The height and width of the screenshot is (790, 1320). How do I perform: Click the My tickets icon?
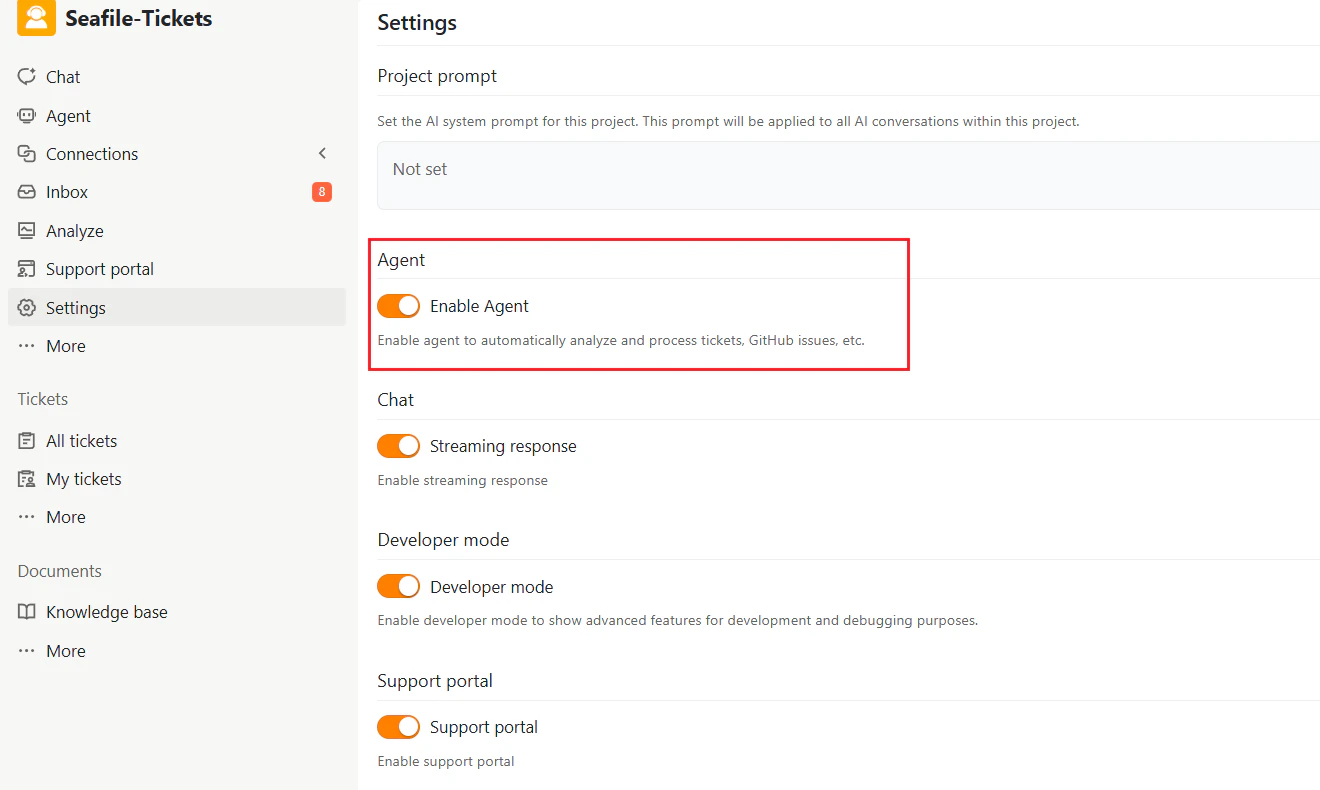click(x=27, y=479)
